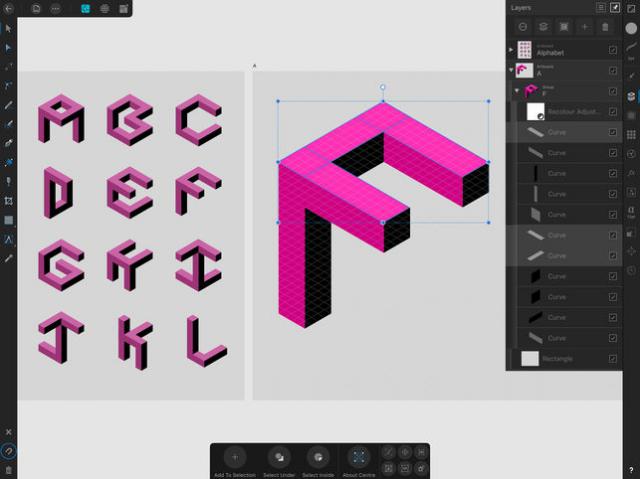Select the Artistic Text tool

(8, 240)
